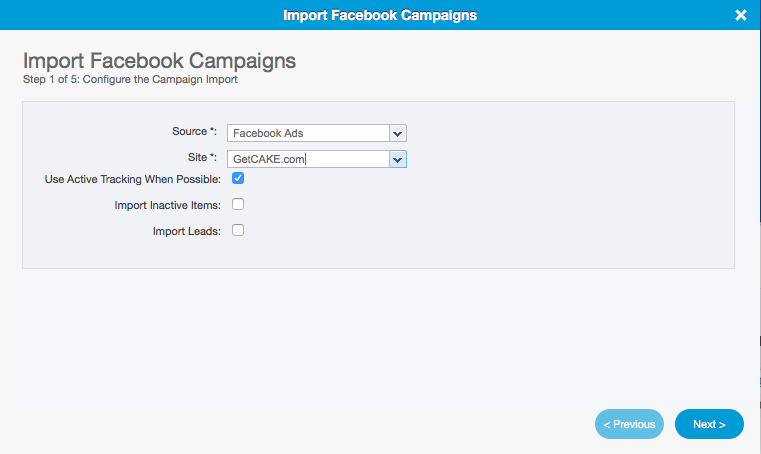
Task: Focus the GetCAKE.com site text field
Action: (308, 158)
